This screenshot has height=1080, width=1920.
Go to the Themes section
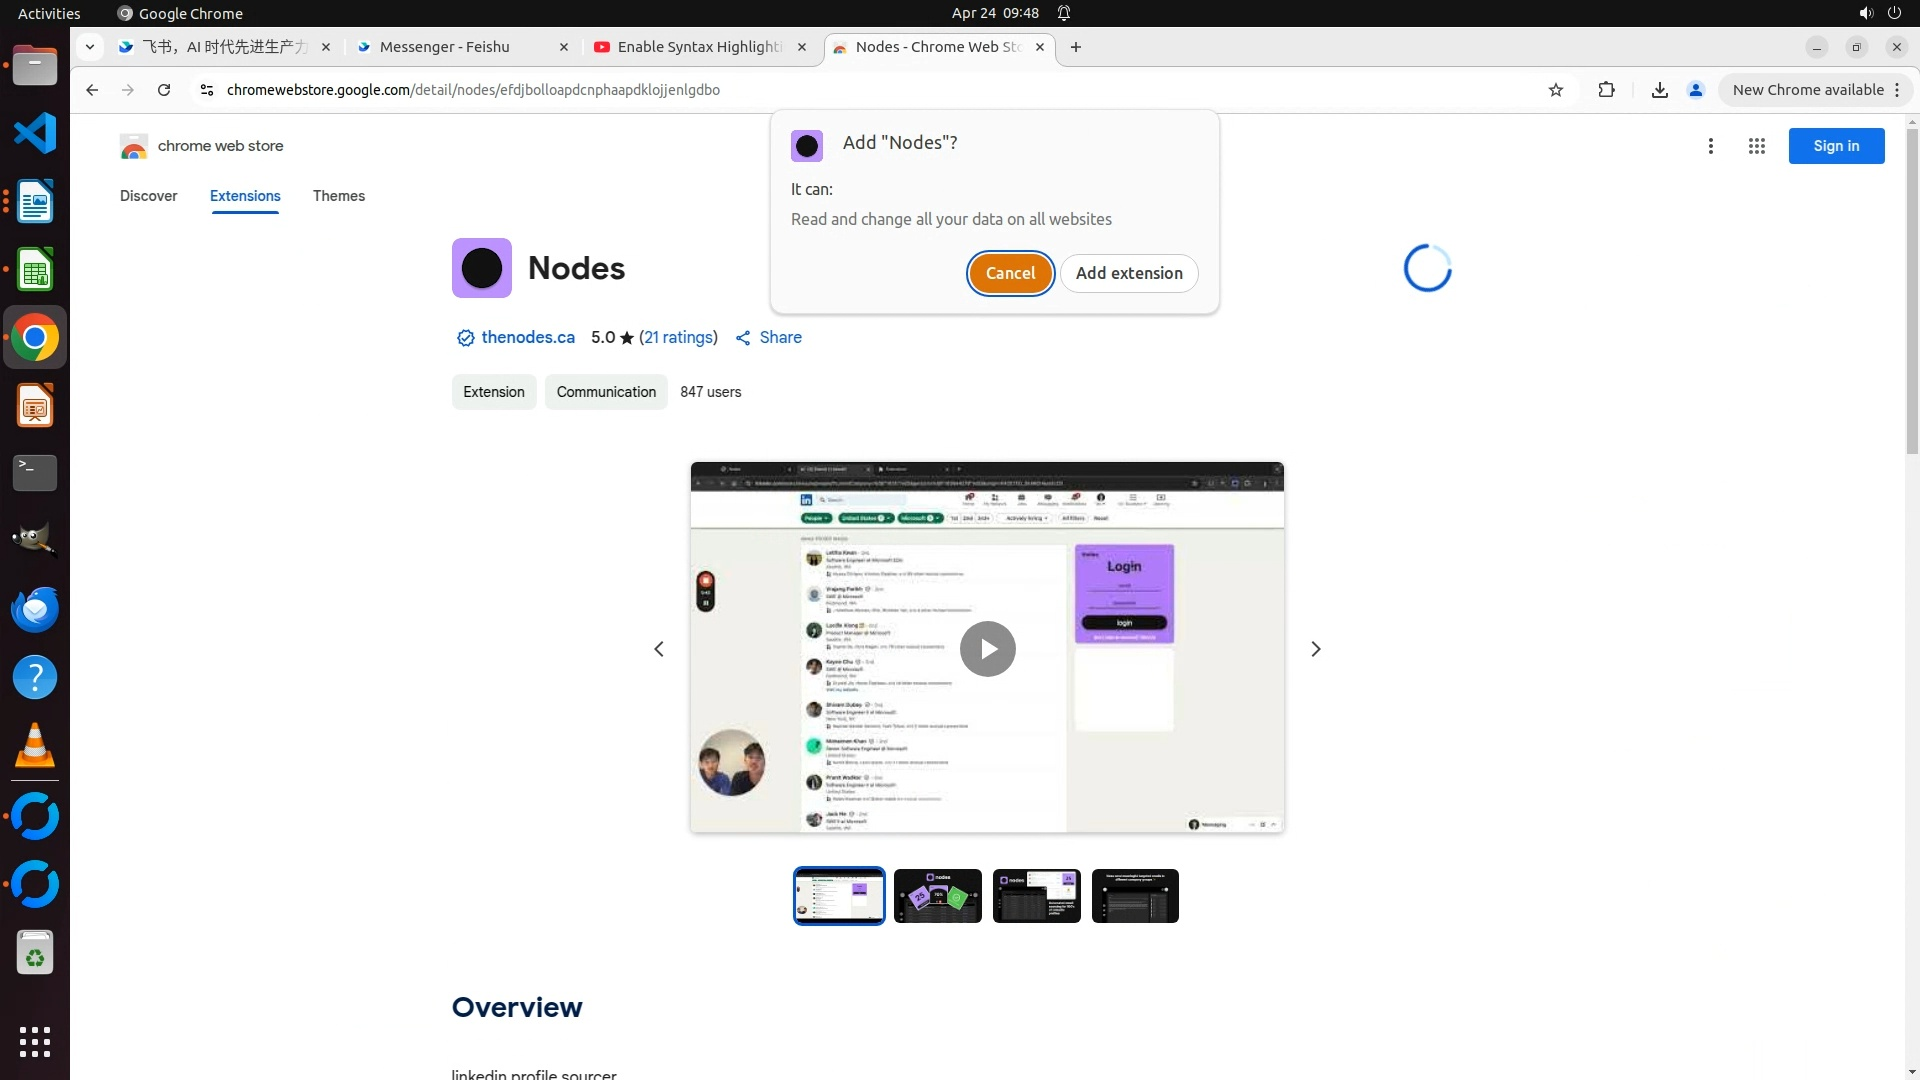pyautogui.click(x=339, y=196)
